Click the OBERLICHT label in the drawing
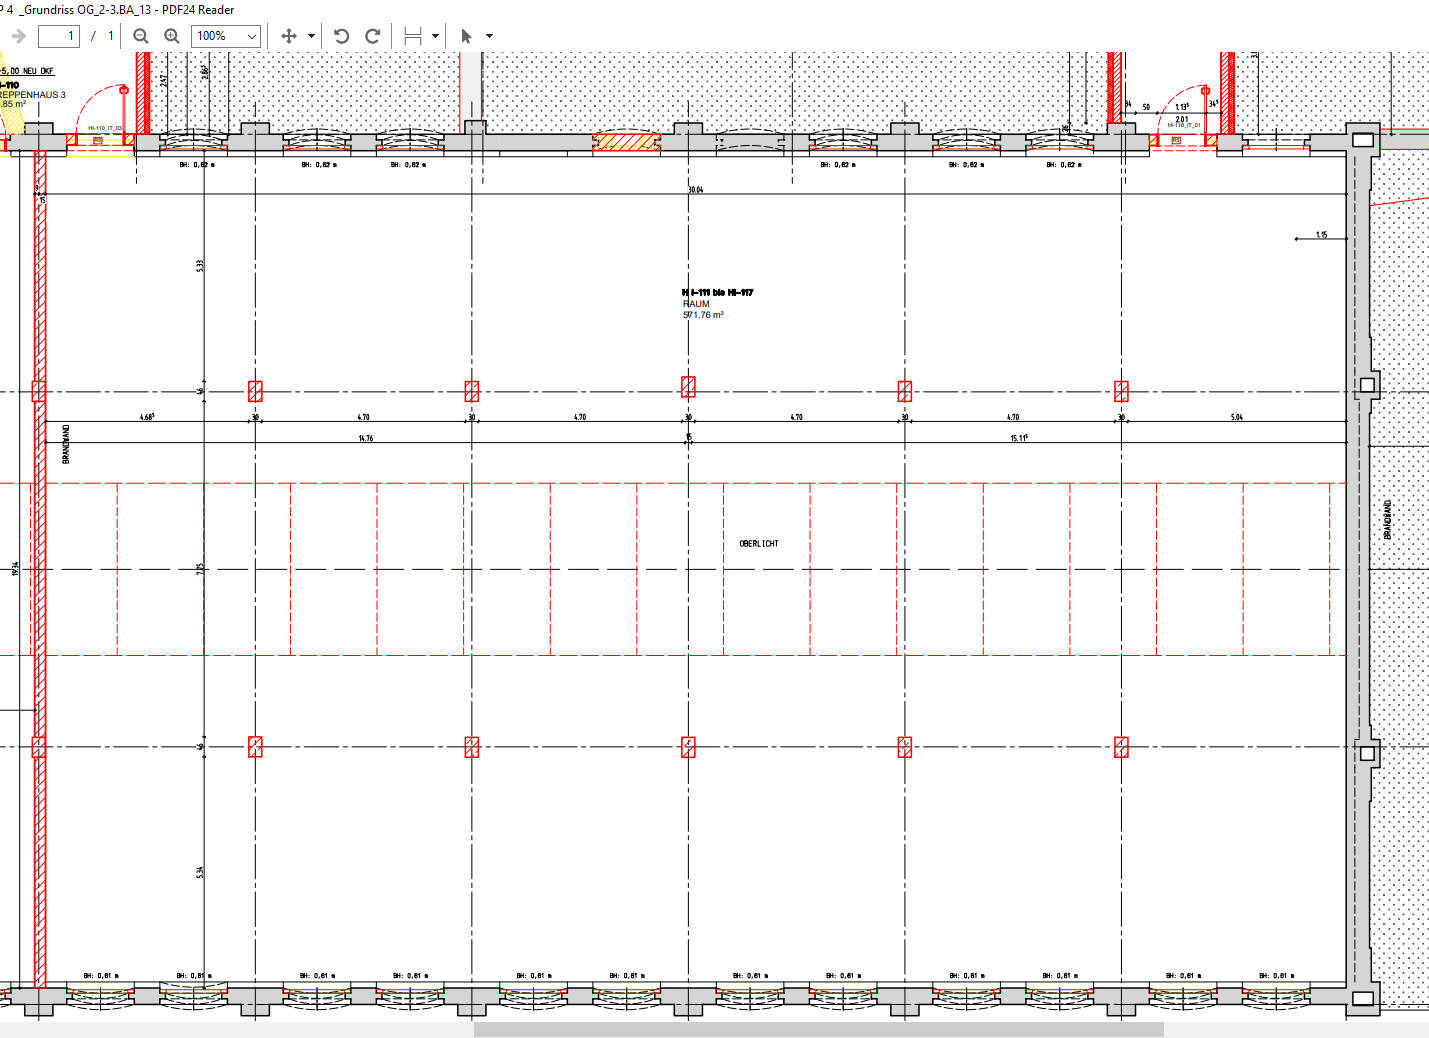Viewport: 1429px width, 1038px height. tap(758, 544)
